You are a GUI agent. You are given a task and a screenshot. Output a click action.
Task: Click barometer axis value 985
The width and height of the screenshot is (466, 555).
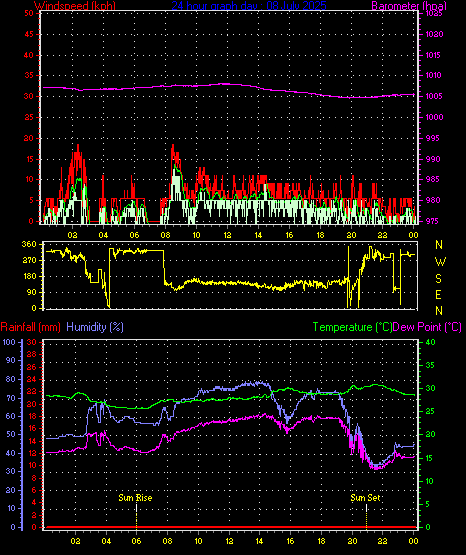[x=432, y=179]
